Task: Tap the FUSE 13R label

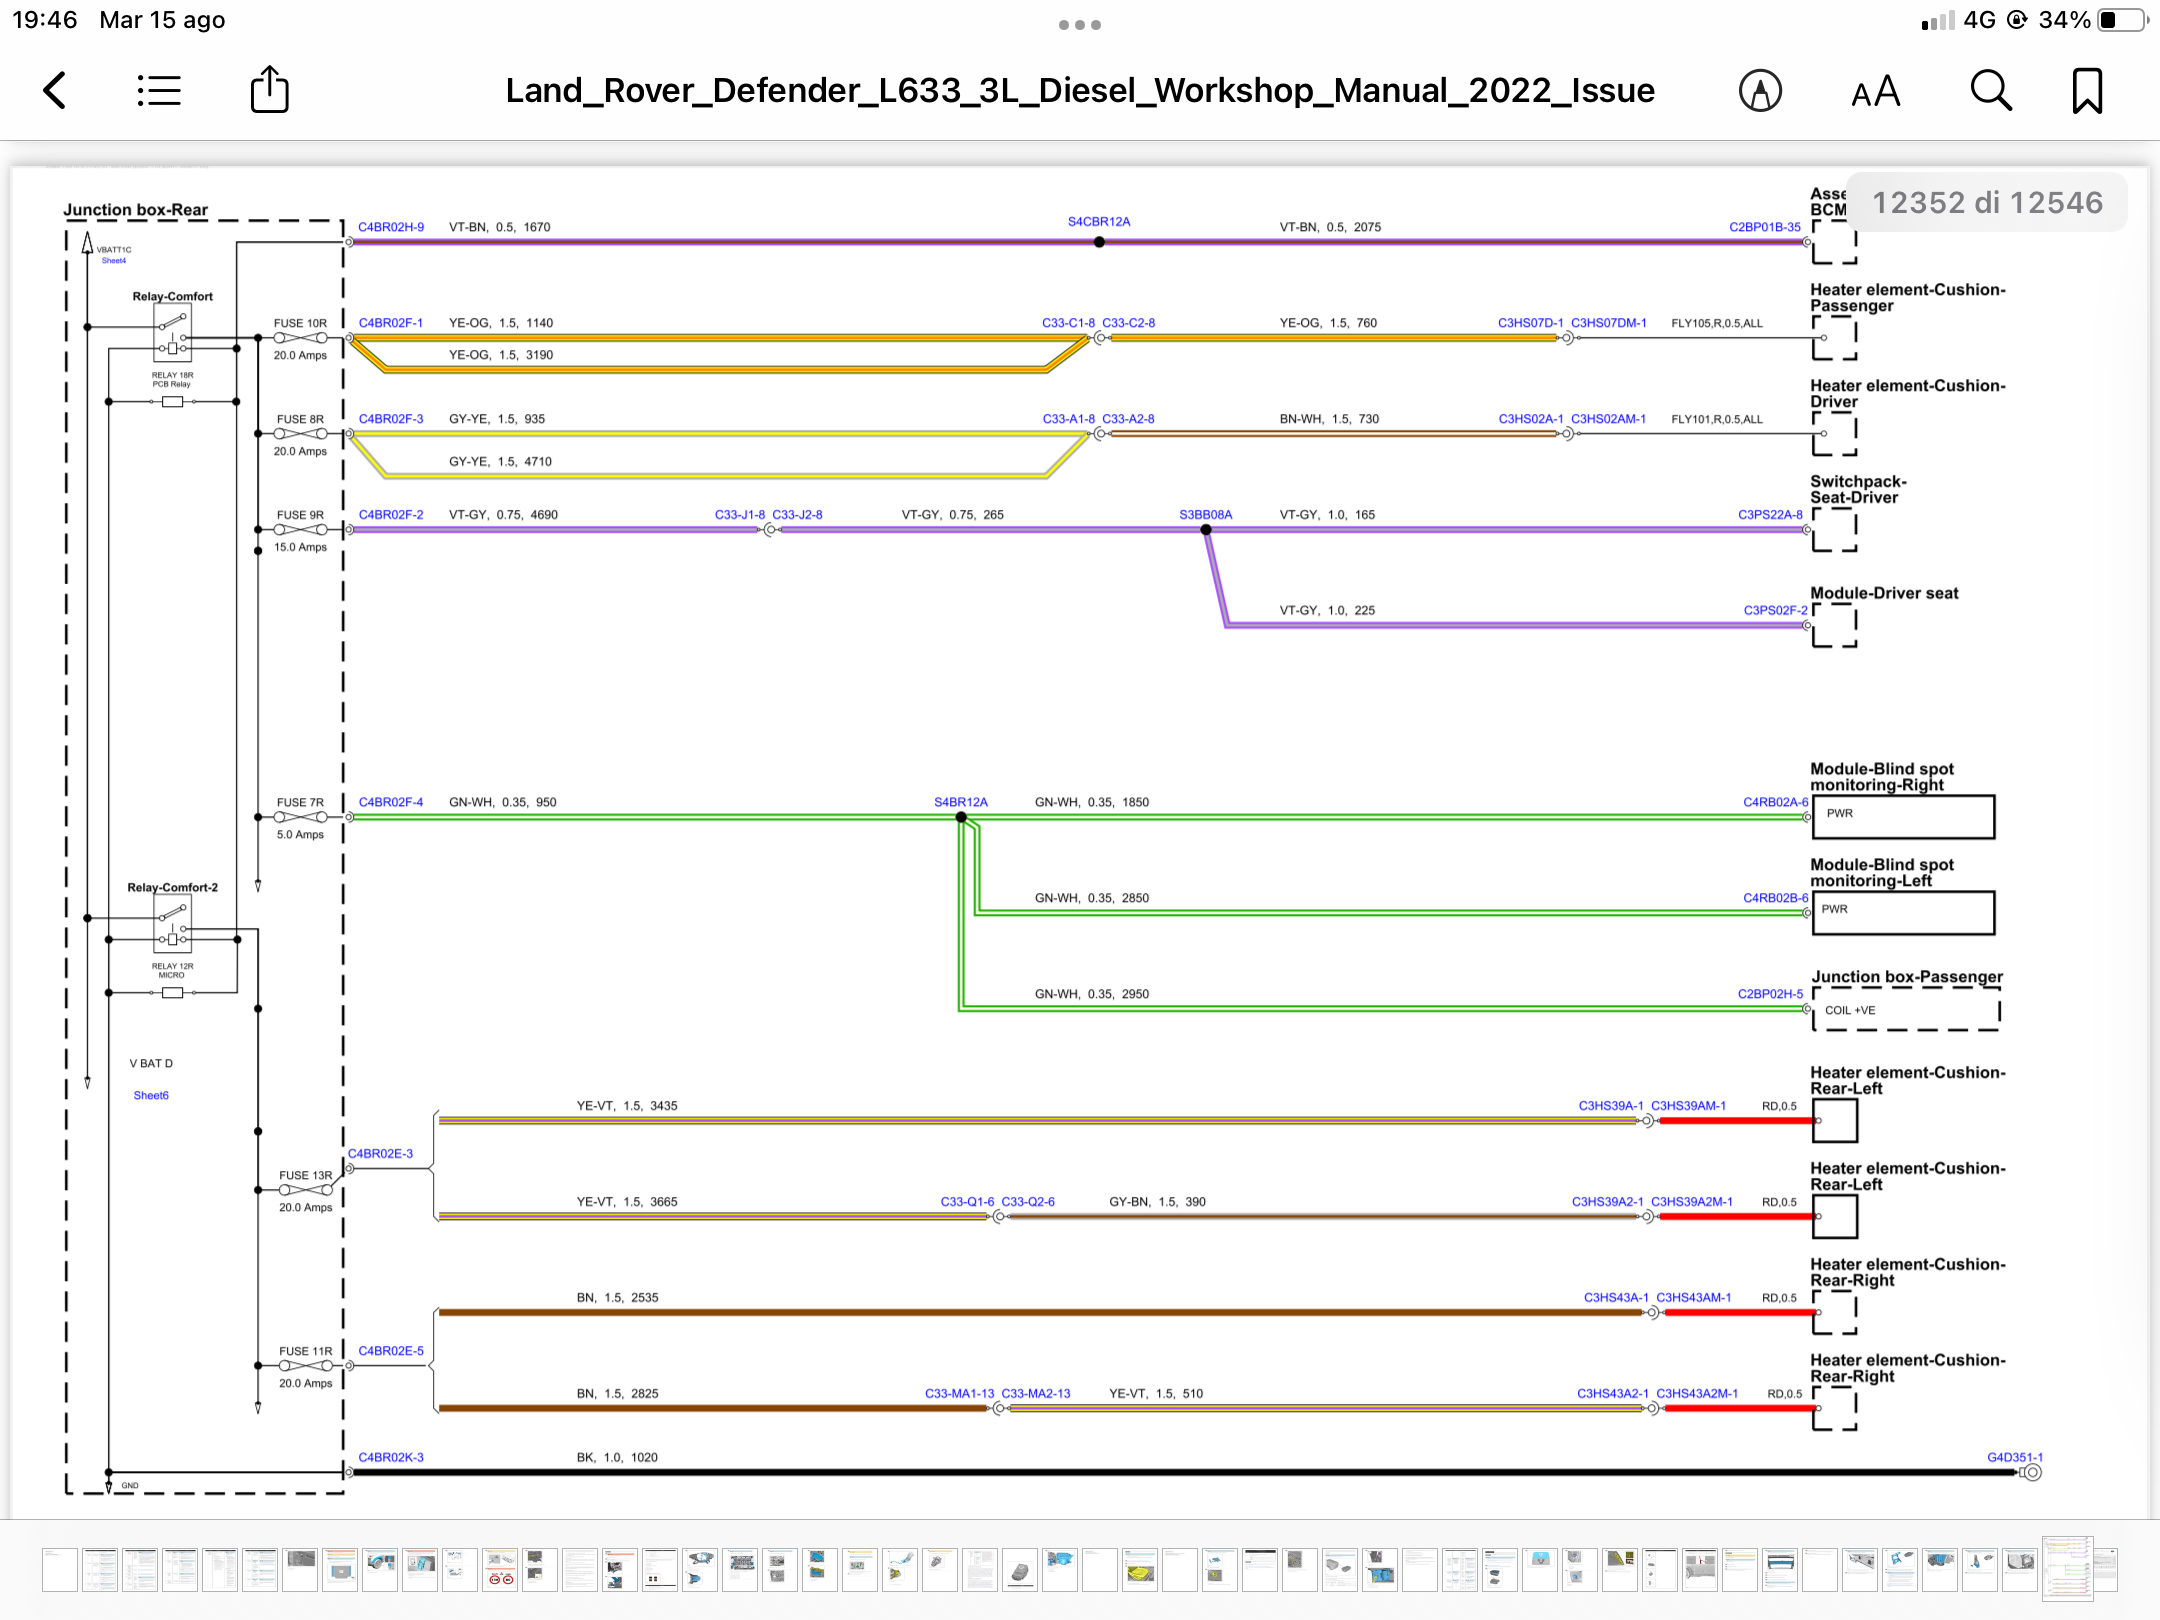Action: coord(306,1176)
